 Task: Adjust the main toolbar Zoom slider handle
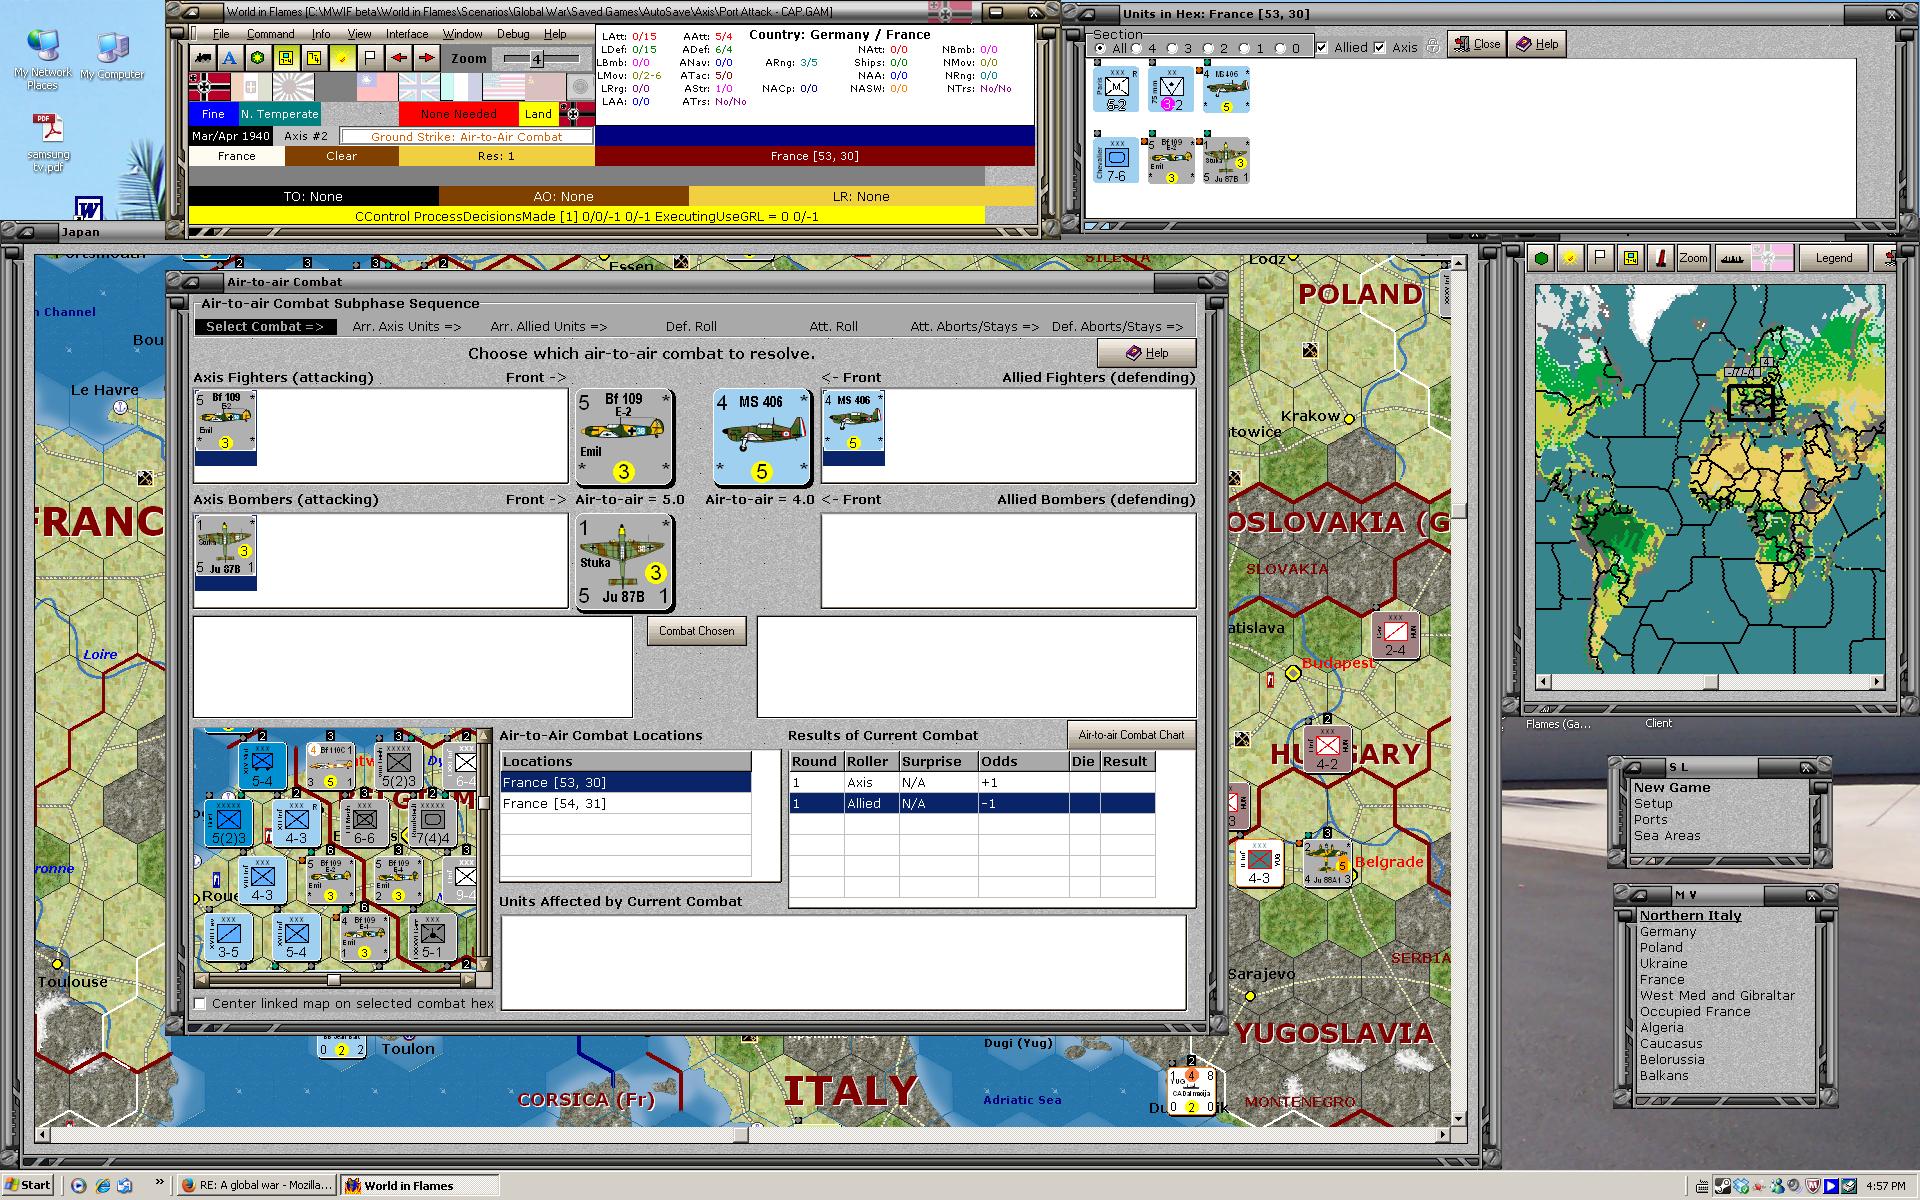pos(536,59)
